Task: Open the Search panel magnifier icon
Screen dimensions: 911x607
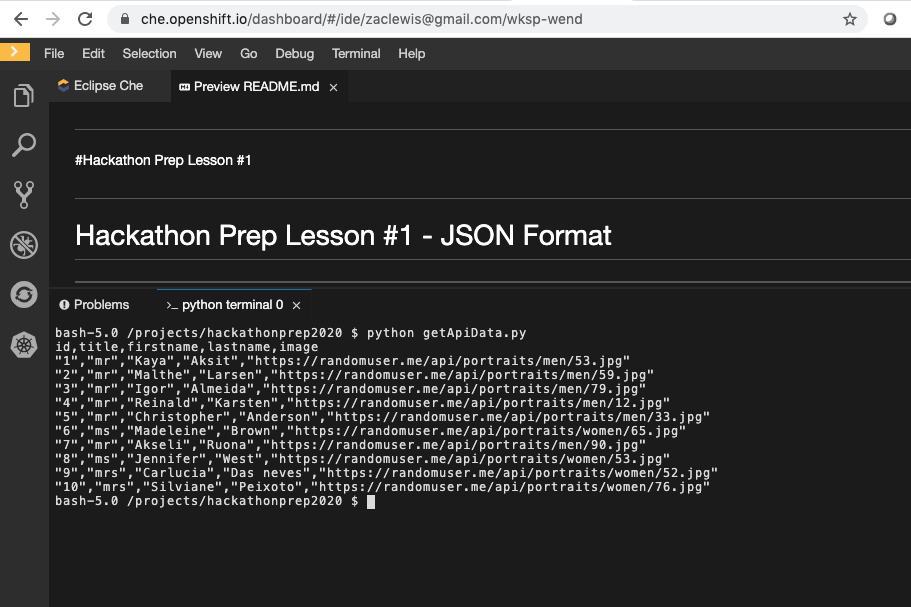Action: pyautogui.click(x=23, y=146)
